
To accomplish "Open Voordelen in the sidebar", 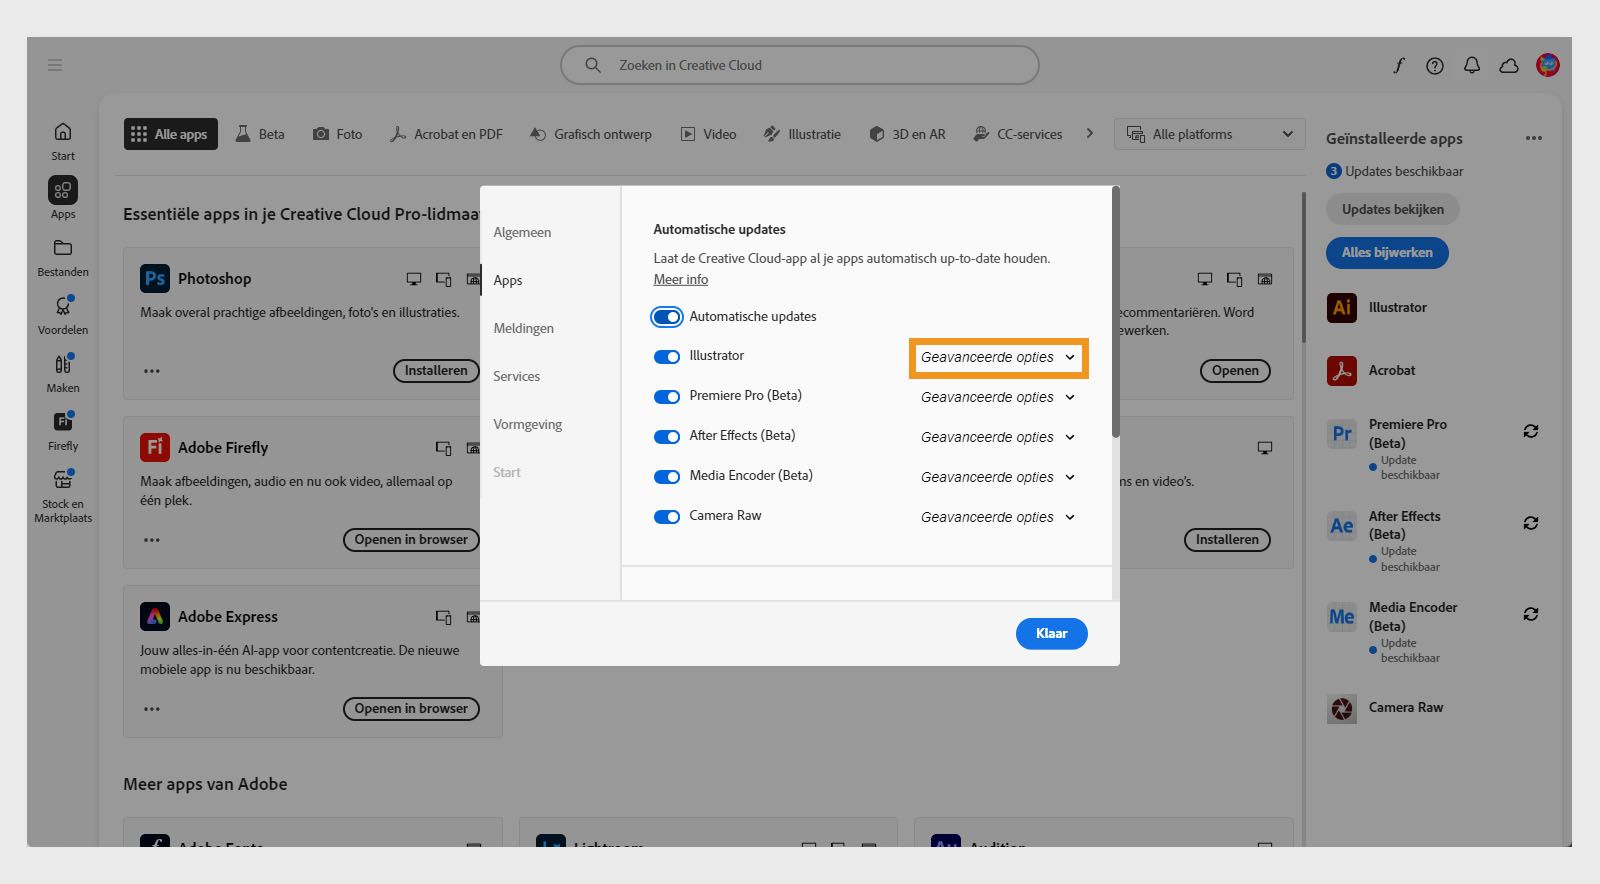I will point(63,315).
